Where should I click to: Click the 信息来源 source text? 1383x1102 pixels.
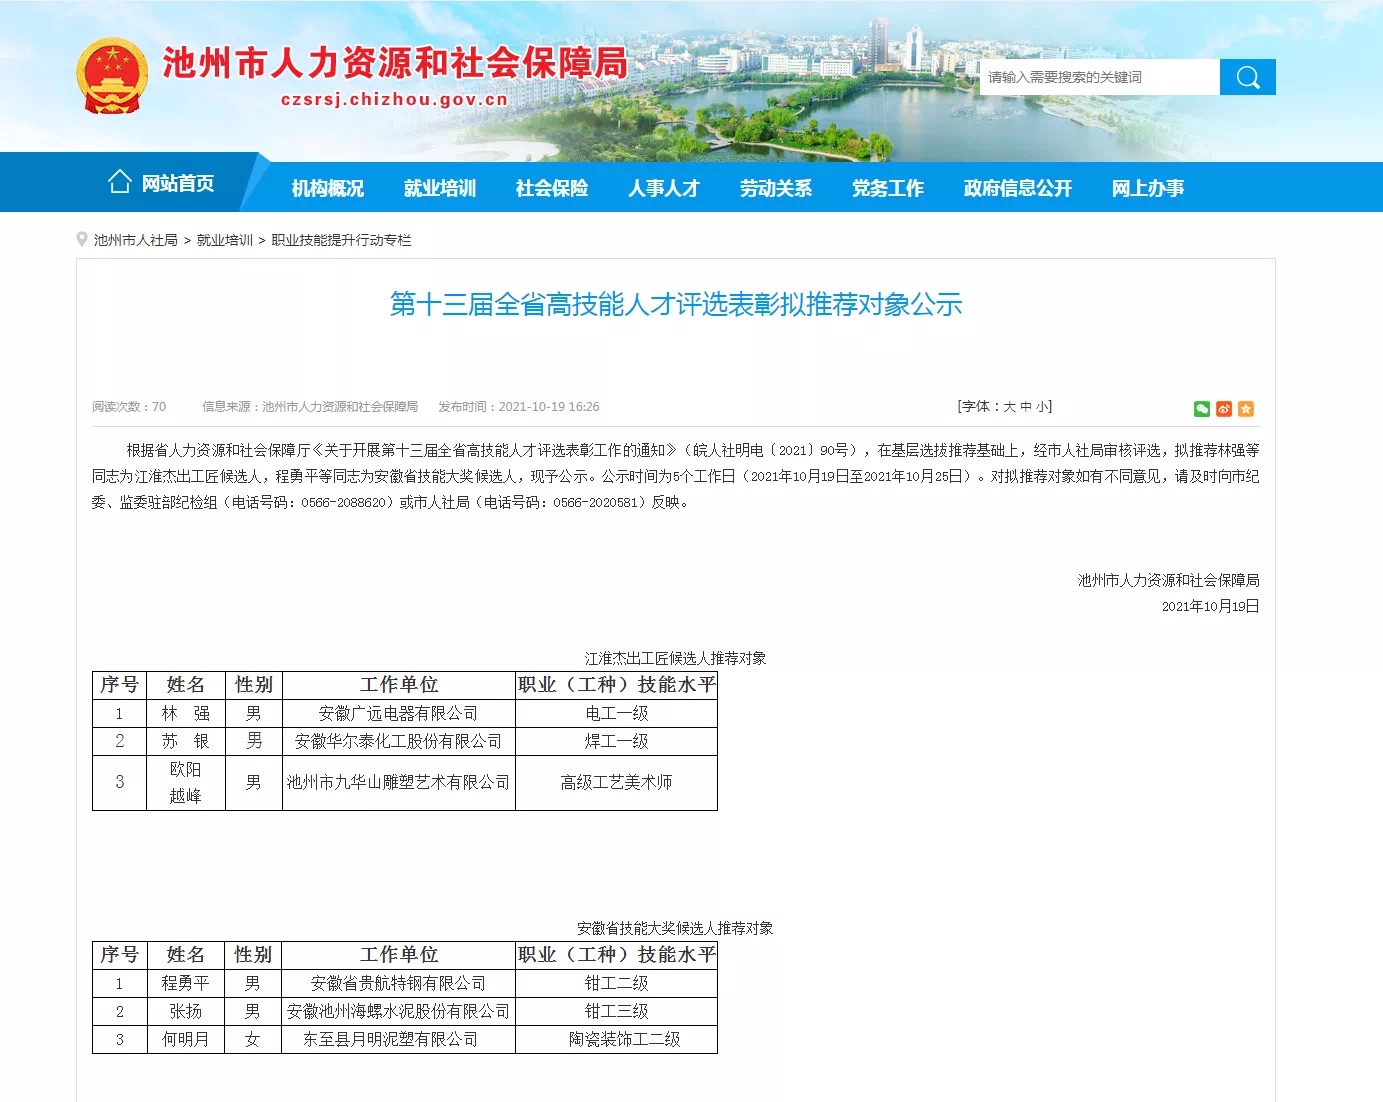click(310, 407)
